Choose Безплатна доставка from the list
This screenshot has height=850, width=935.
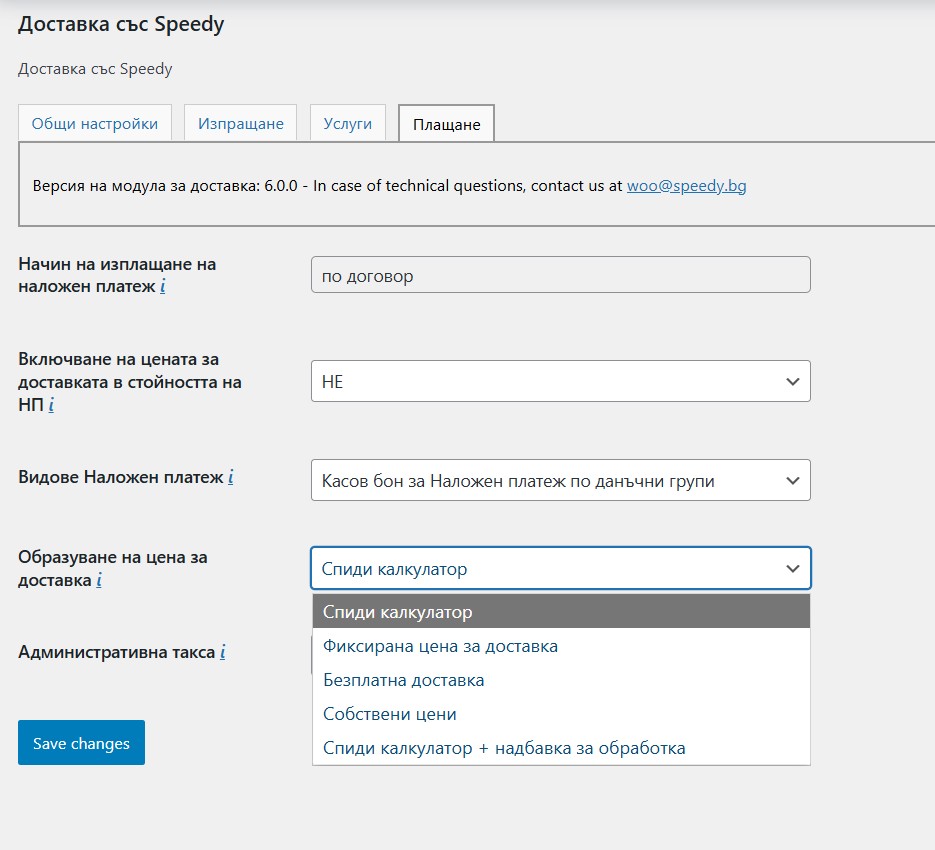pos(404,679)
